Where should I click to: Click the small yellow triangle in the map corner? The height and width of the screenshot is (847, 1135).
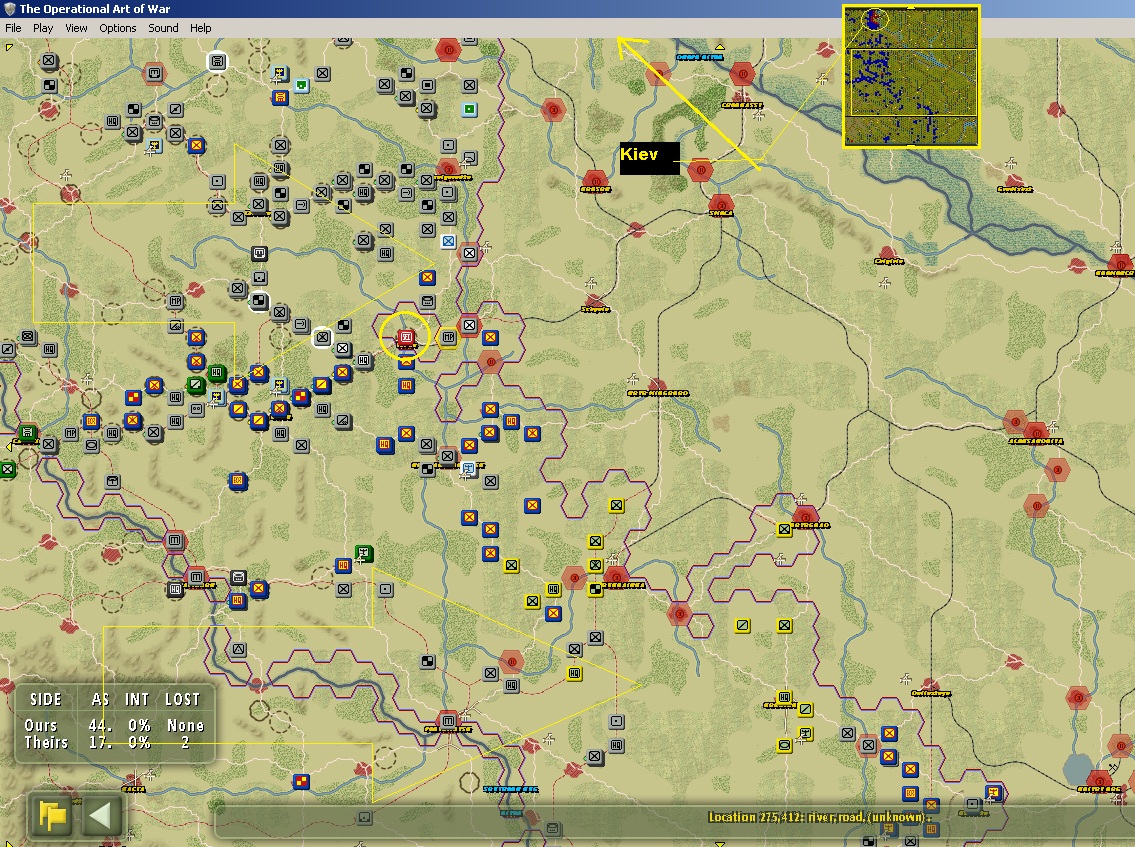pos(9,47)
